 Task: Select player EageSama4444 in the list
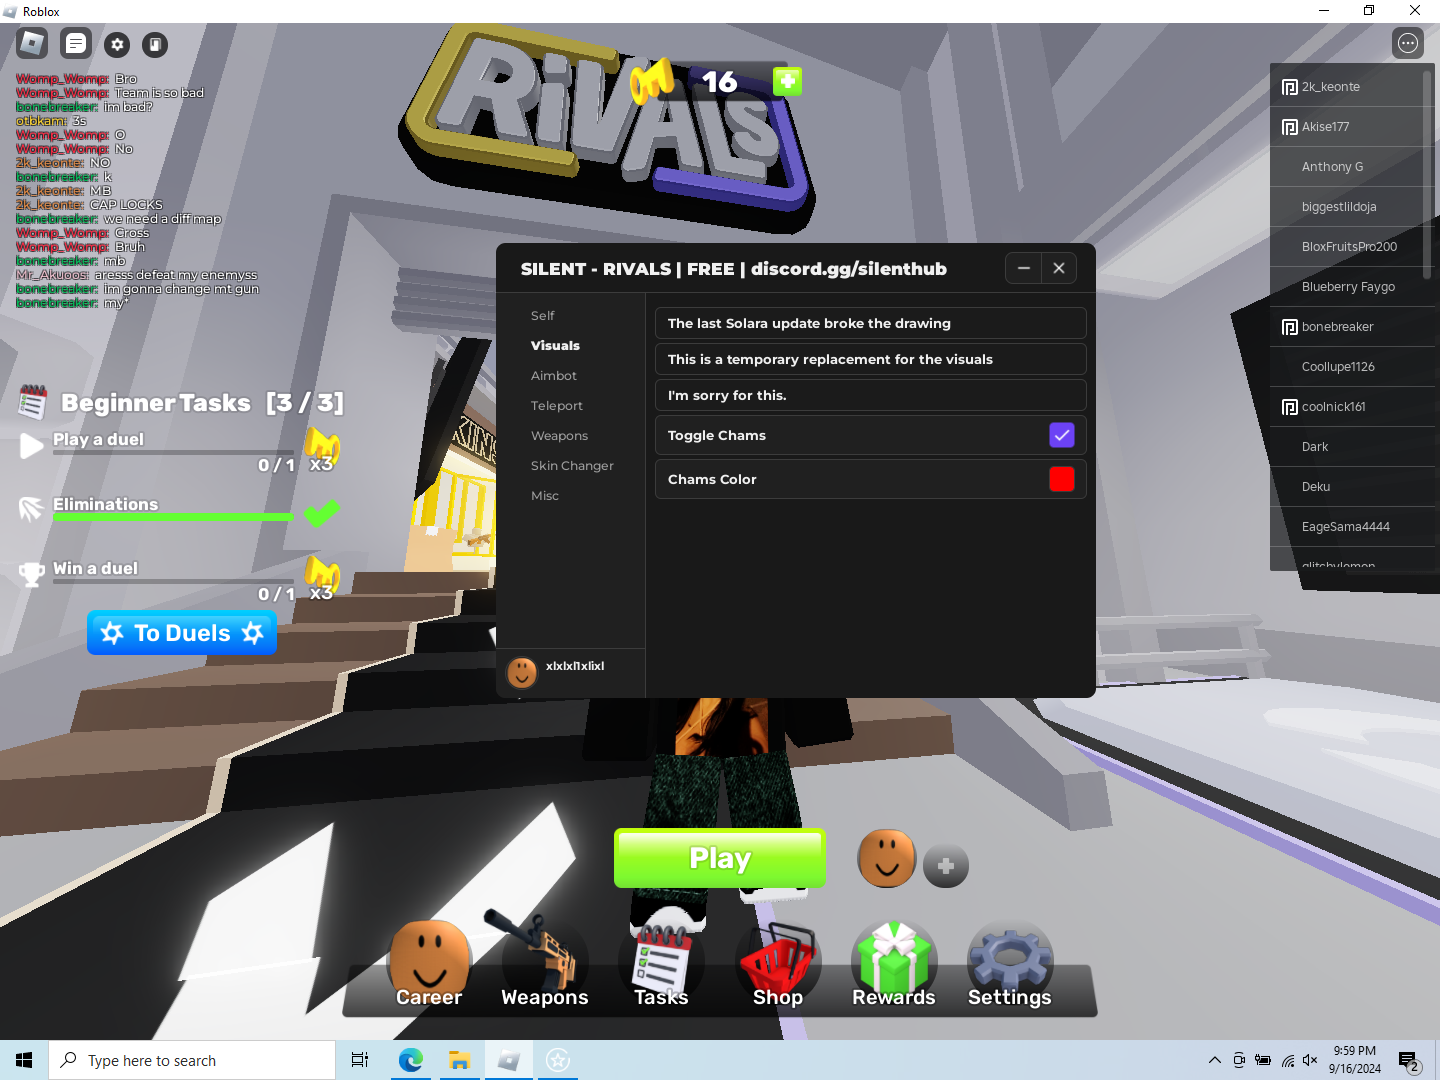click(x=1352, y=527)
